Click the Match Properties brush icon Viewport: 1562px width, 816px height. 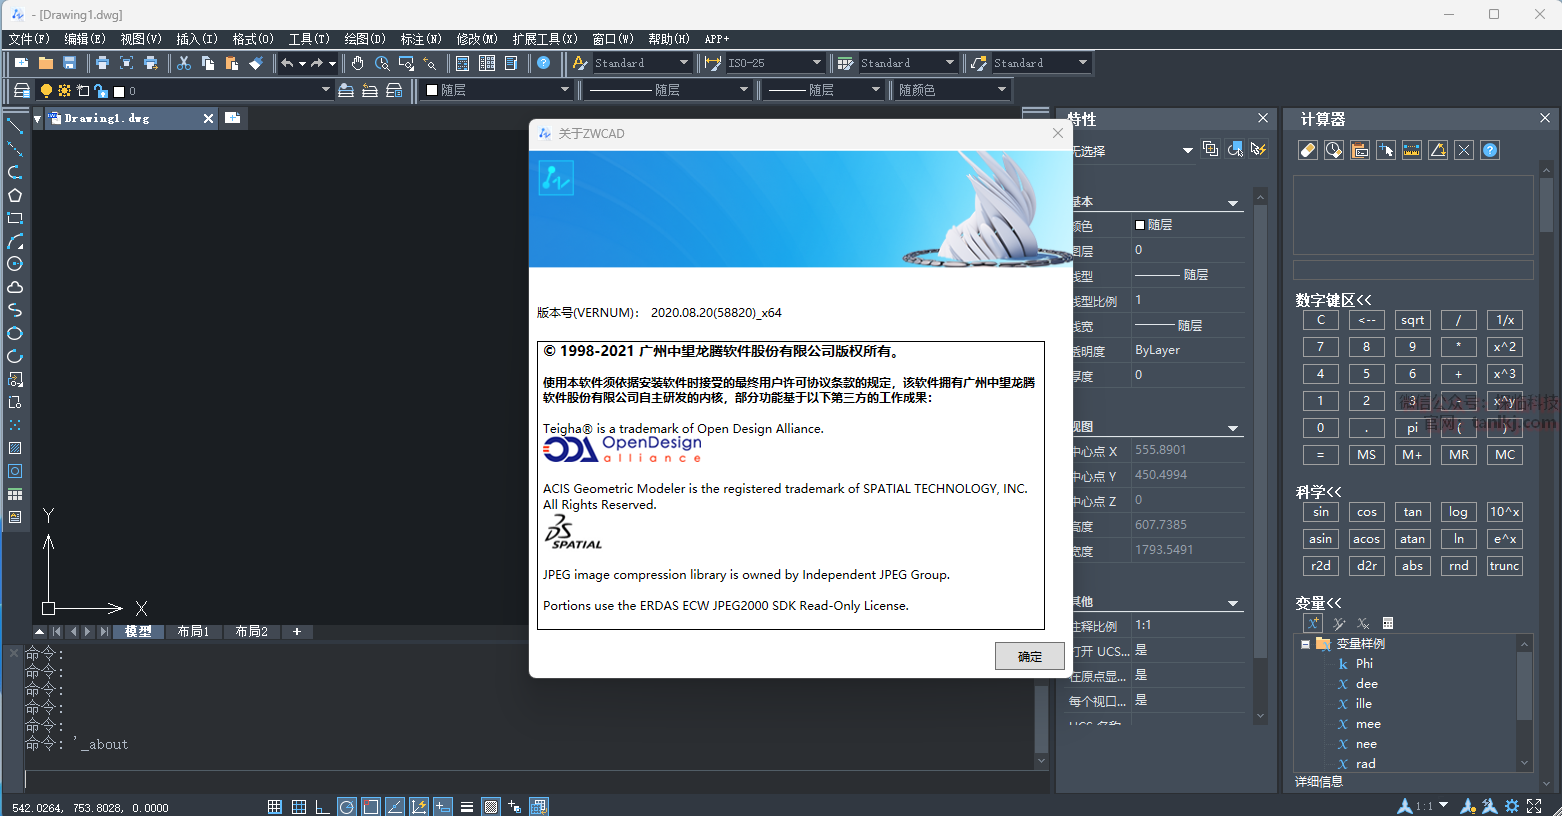[x=256, y=63]
